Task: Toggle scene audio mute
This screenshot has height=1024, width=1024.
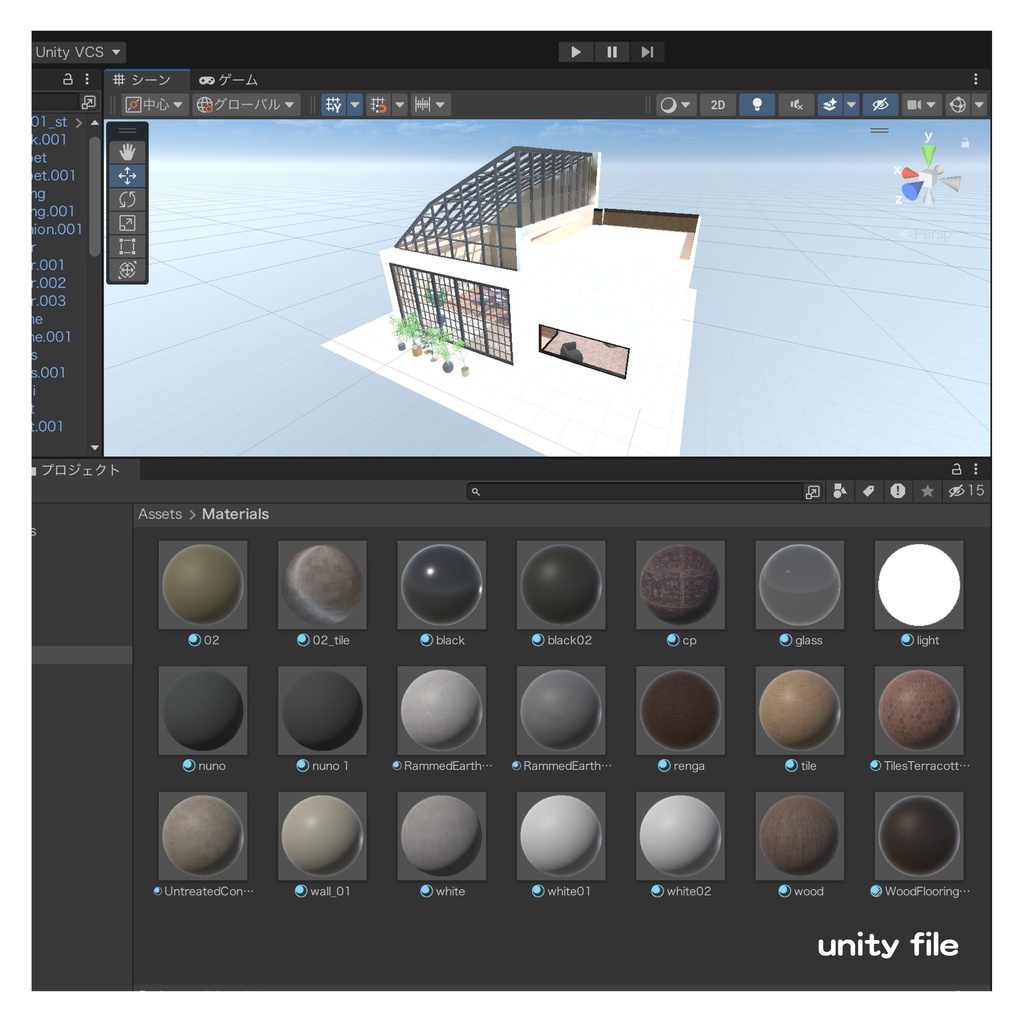Action: 796,104
